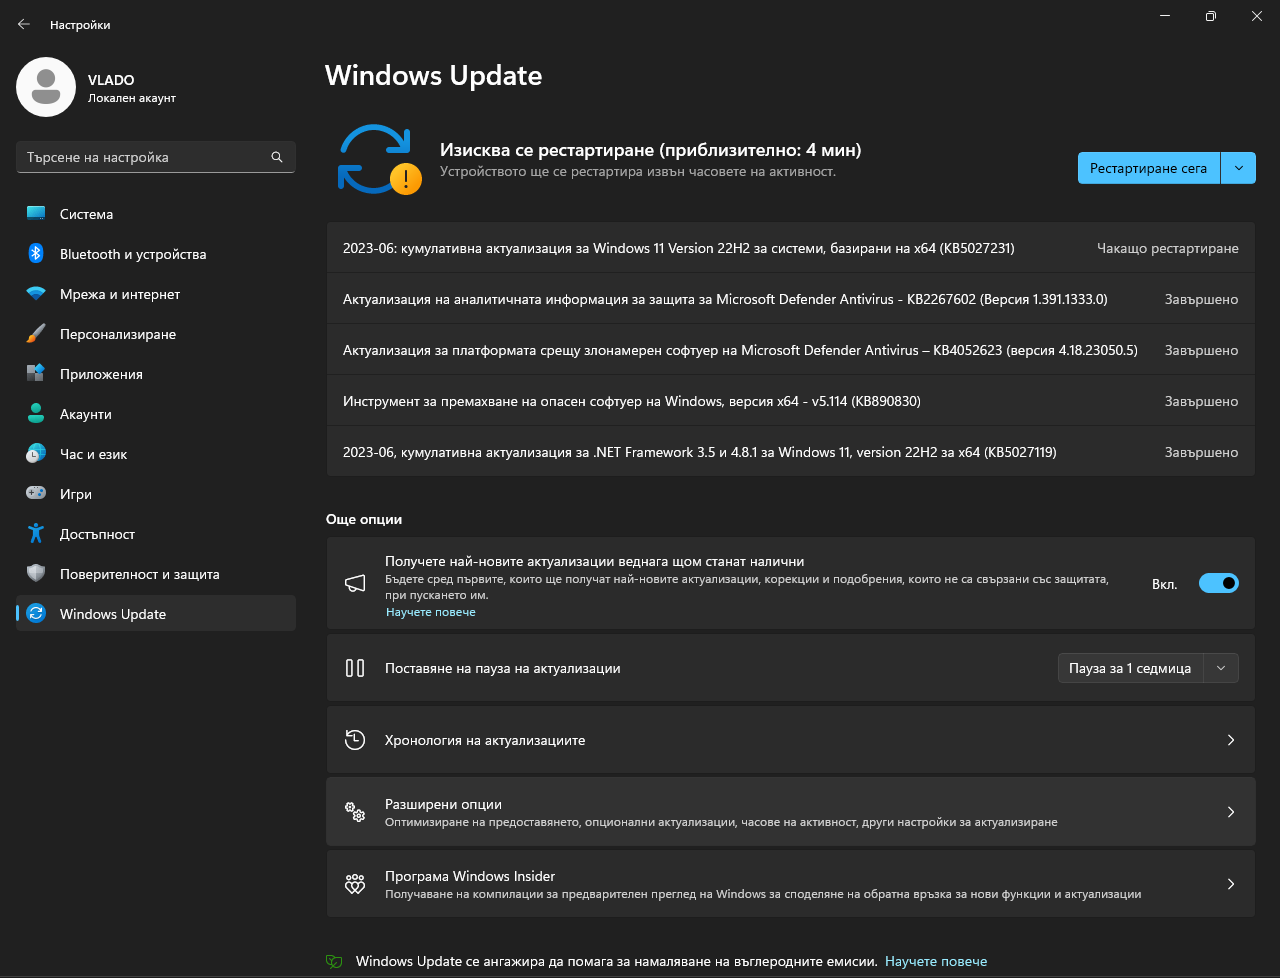Click the green leaf carbon emissions icon
Viewport: 1280px width, 978px height.
(x=334, y=962)
